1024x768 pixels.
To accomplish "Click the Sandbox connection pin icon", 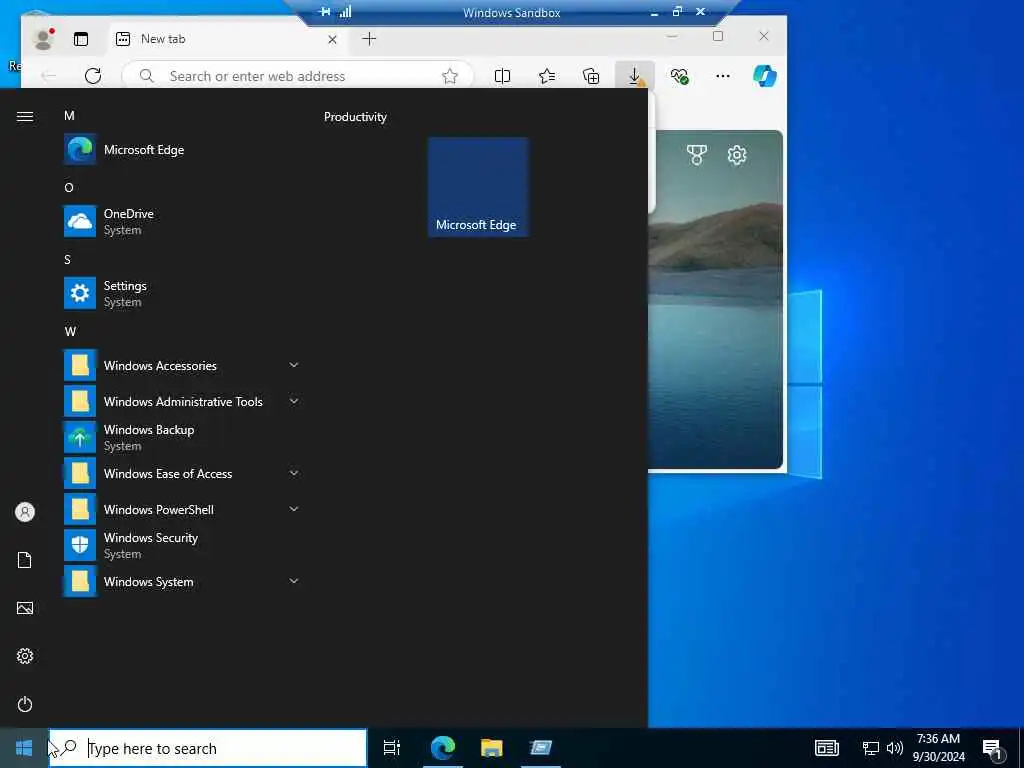I will pyautogui.click(x=325, y=12).
